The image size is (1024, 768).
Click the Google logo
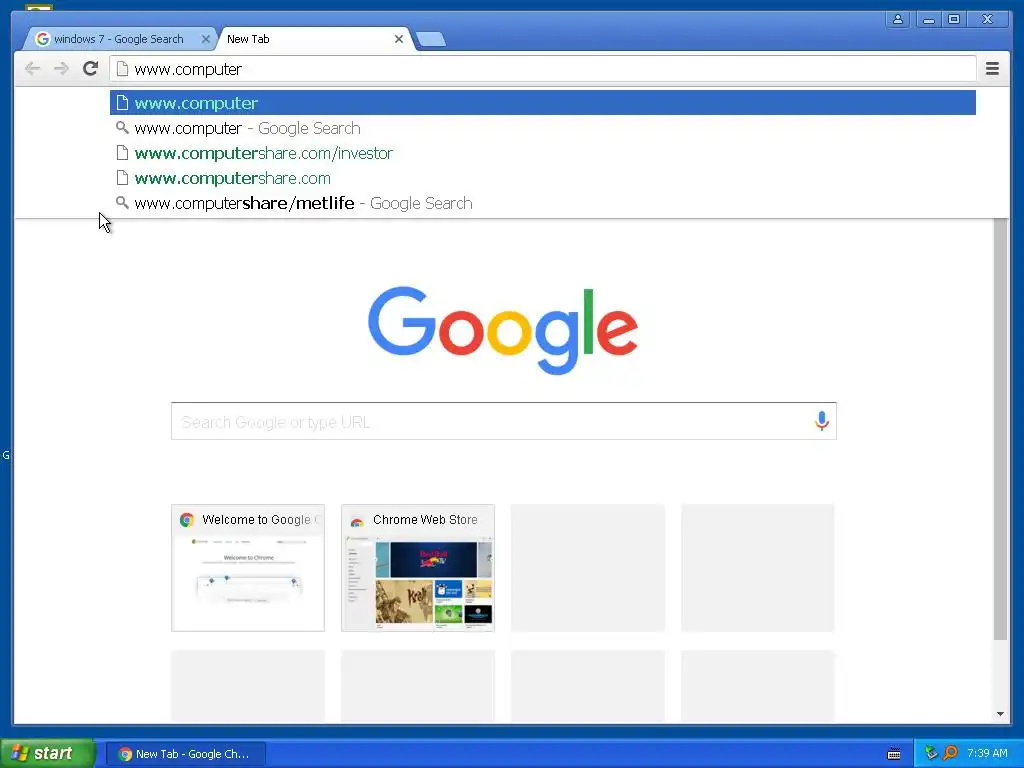[x=503, y=330]
